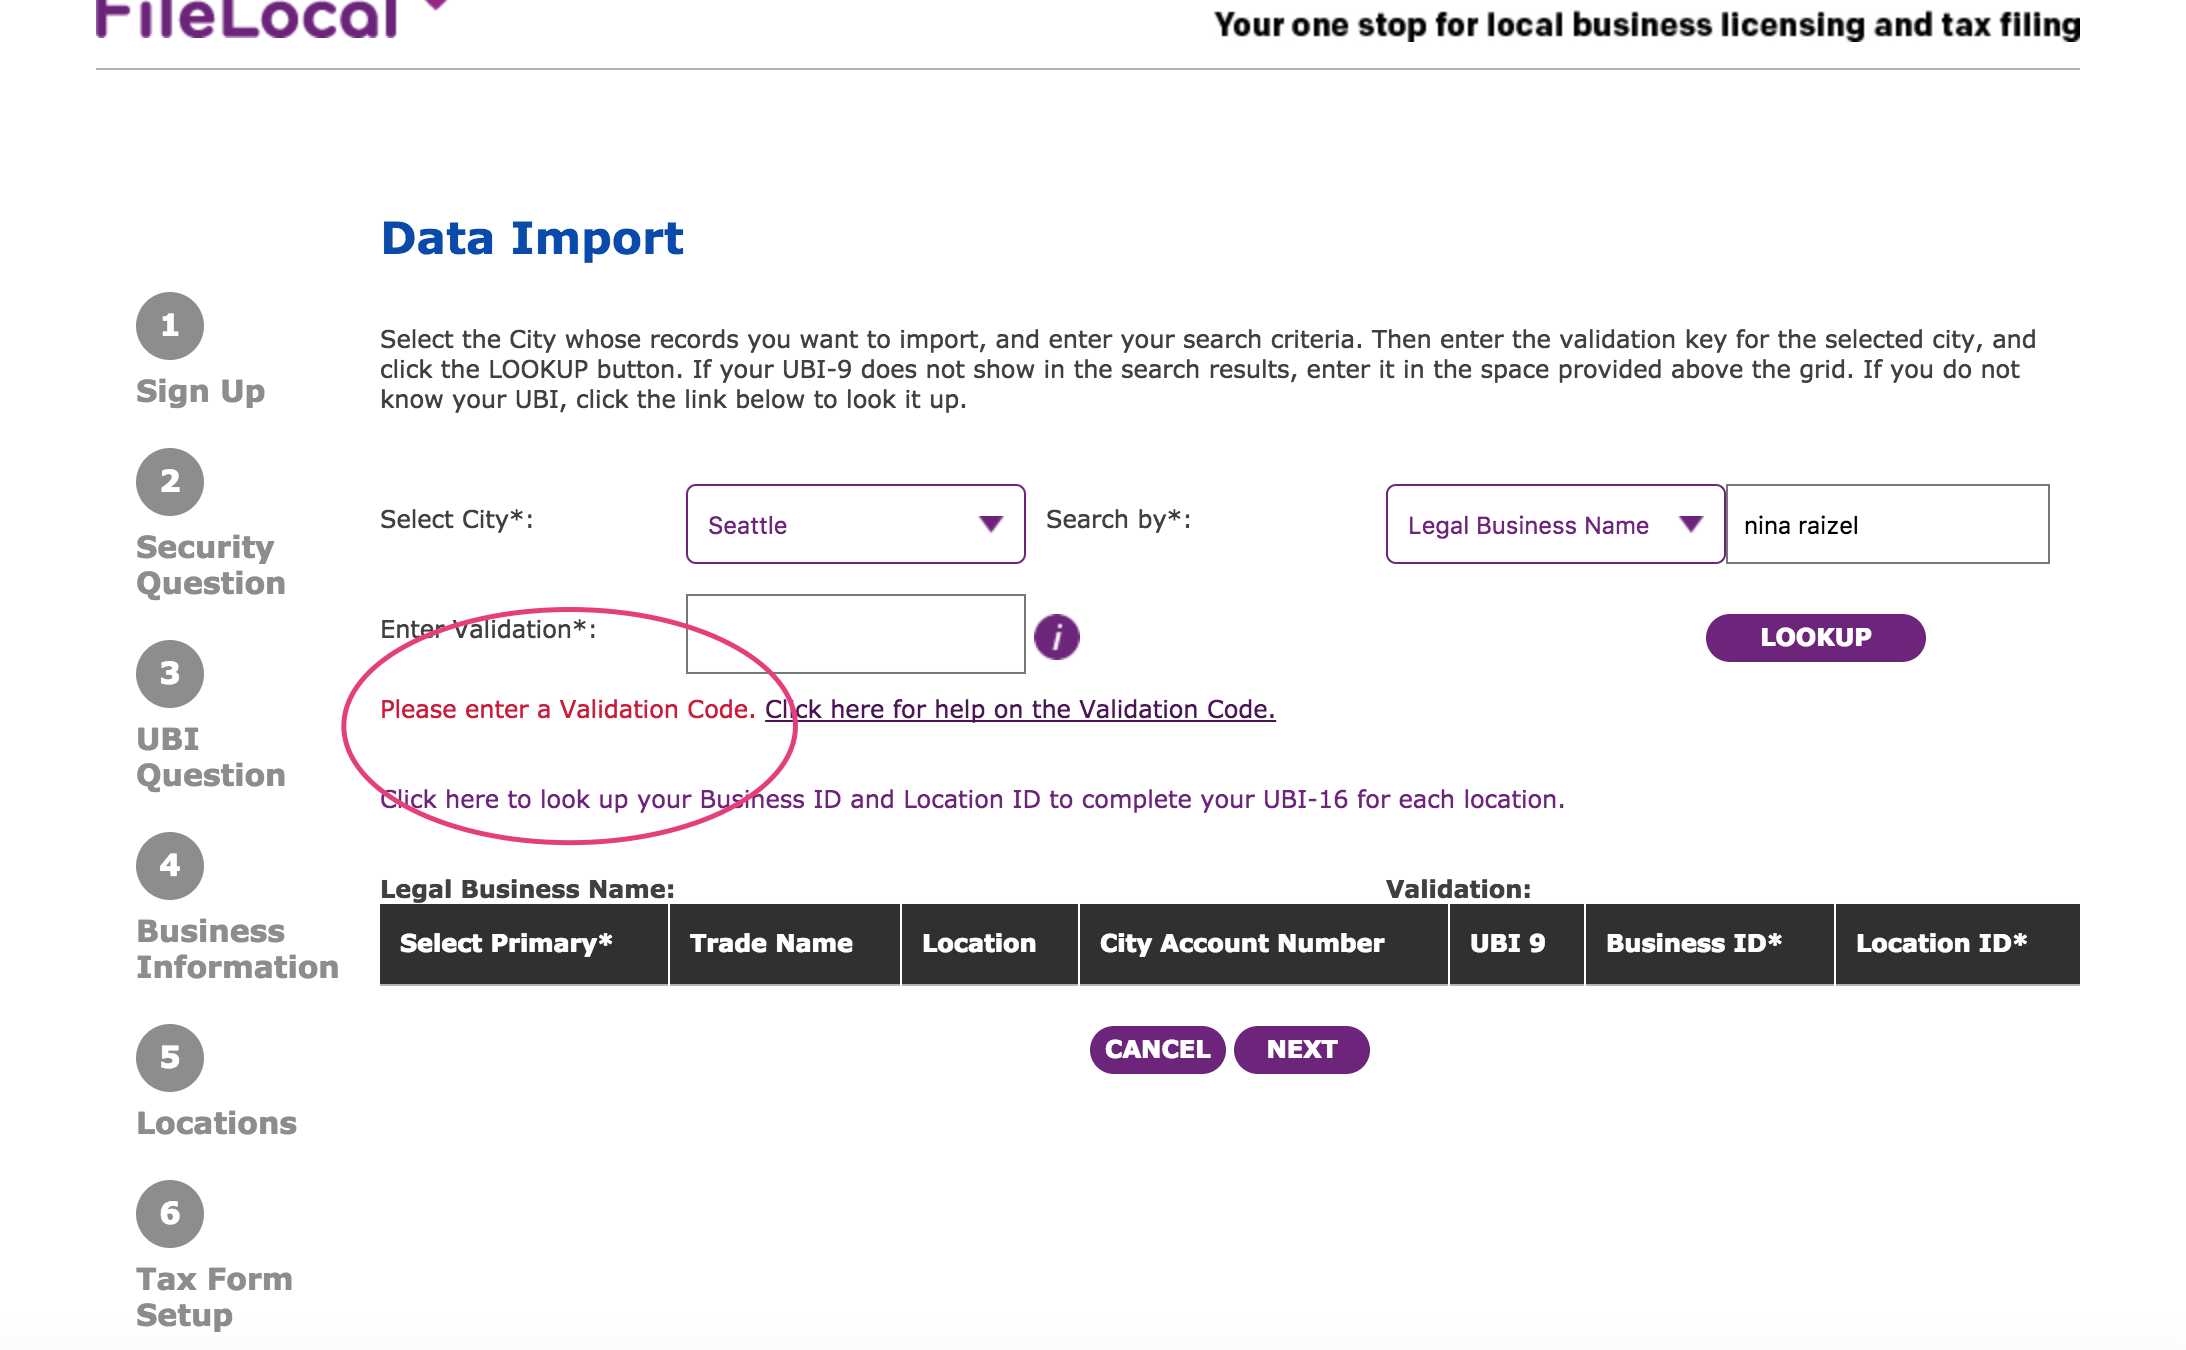Screen dimensions: 2186x1350
Task: Click the City Account Number column header
Action: pyautogui.click(x=1242, y=944)
